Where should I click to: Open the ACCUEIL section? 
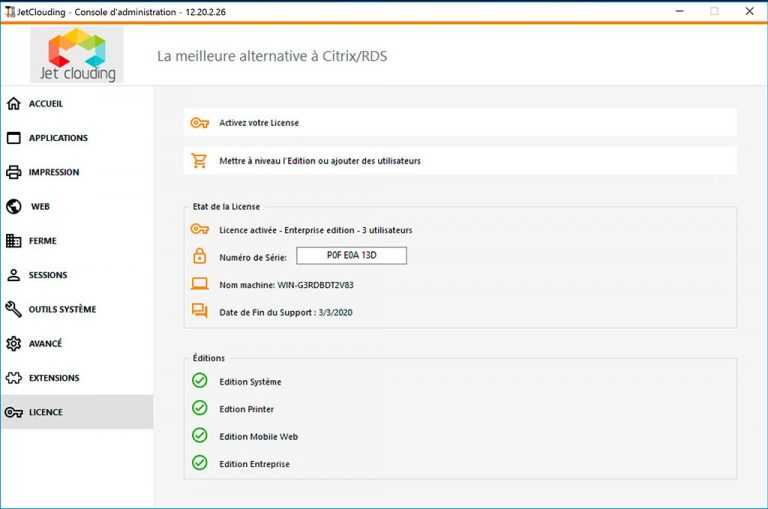(x=77, y=103)
